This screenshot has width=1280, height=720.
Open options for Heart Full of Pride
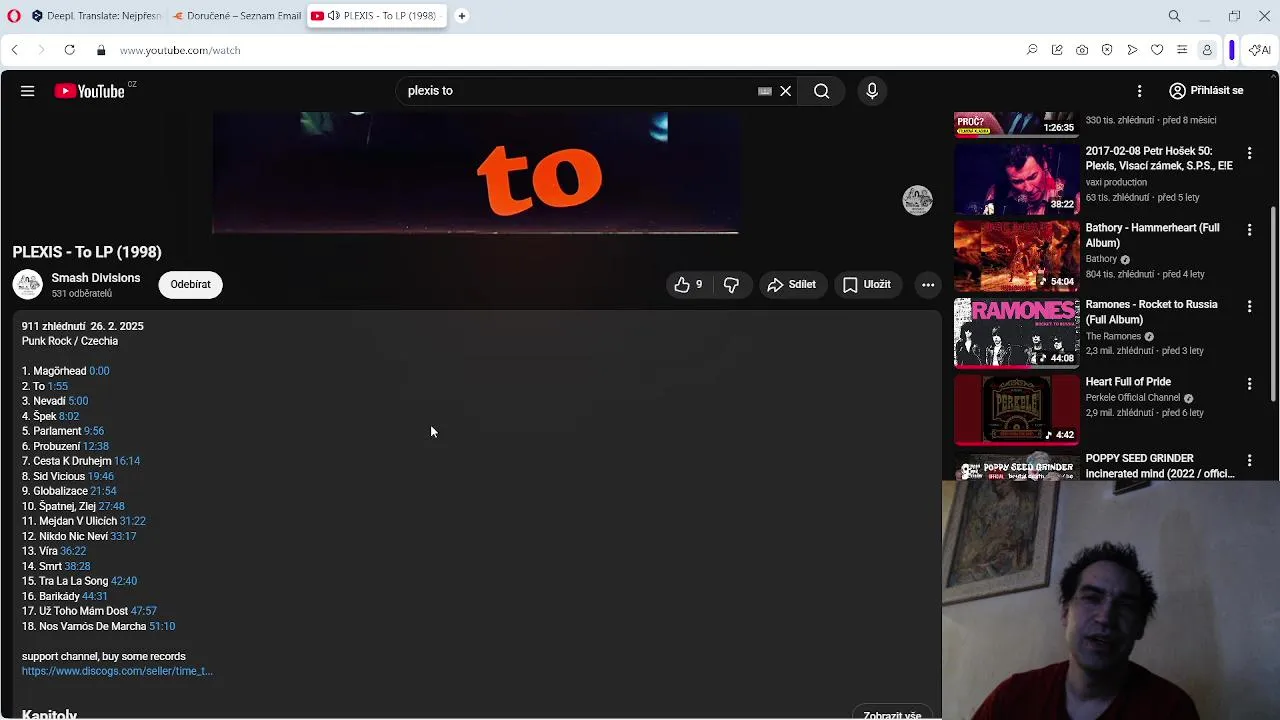[x=1249, y=384]
